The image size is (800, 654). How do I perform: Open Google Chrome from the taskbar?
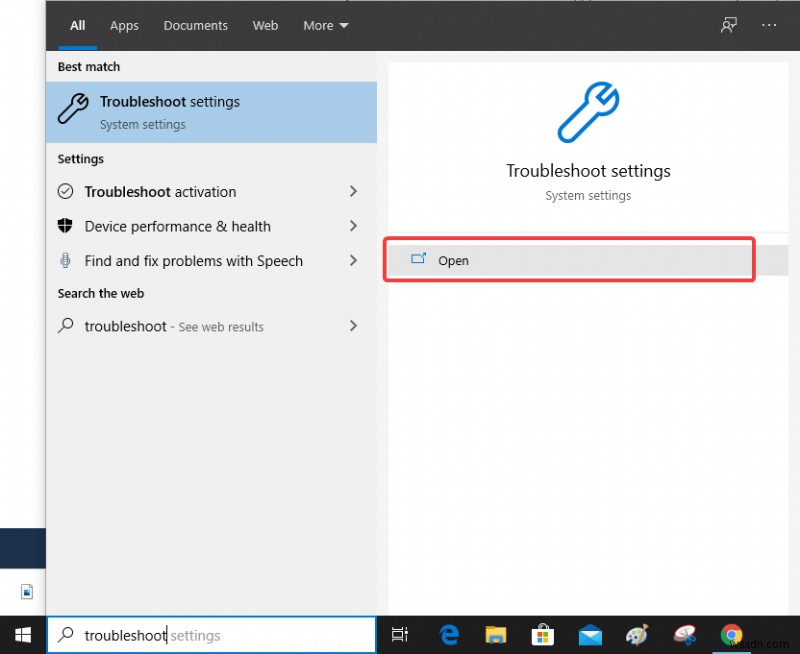point(731,634)
